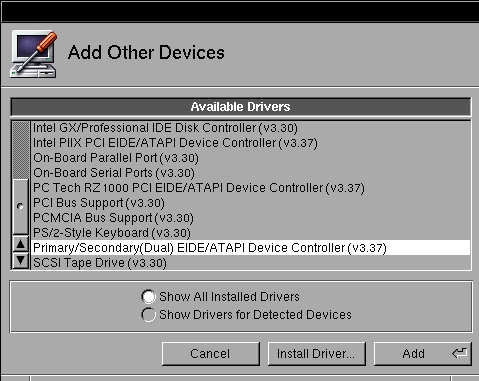Select On-Board Parallel Port driver

251,158
